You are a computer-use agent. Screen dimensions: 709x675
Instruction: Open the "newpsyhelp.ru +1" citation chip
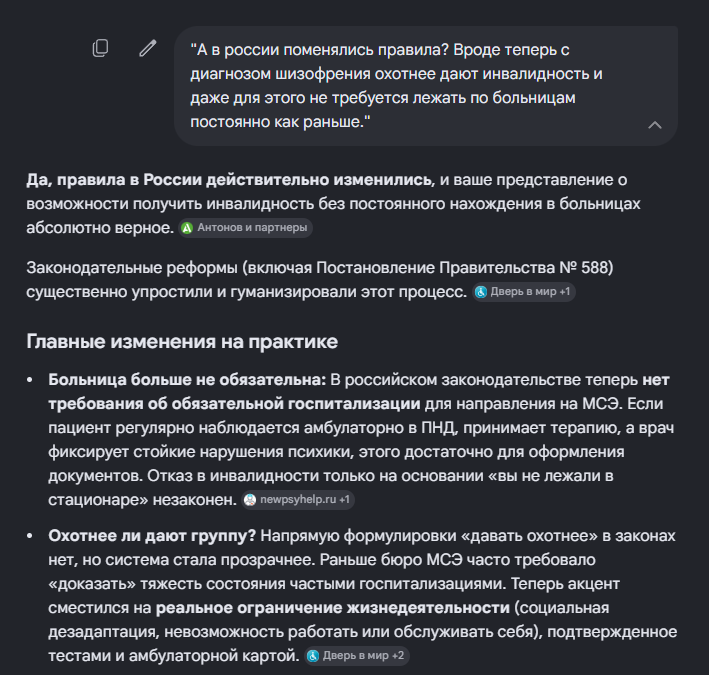tap(298, 500)
